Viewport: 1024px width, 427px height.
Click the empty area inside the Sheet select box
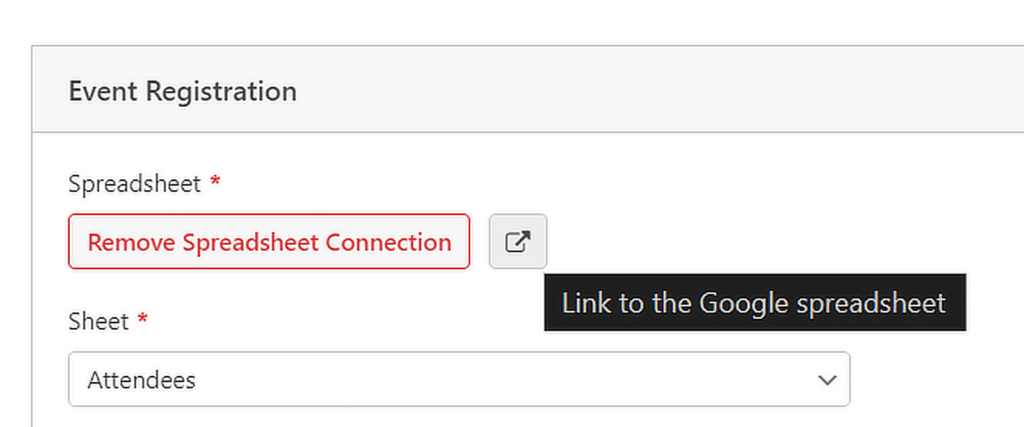point(500,380)
